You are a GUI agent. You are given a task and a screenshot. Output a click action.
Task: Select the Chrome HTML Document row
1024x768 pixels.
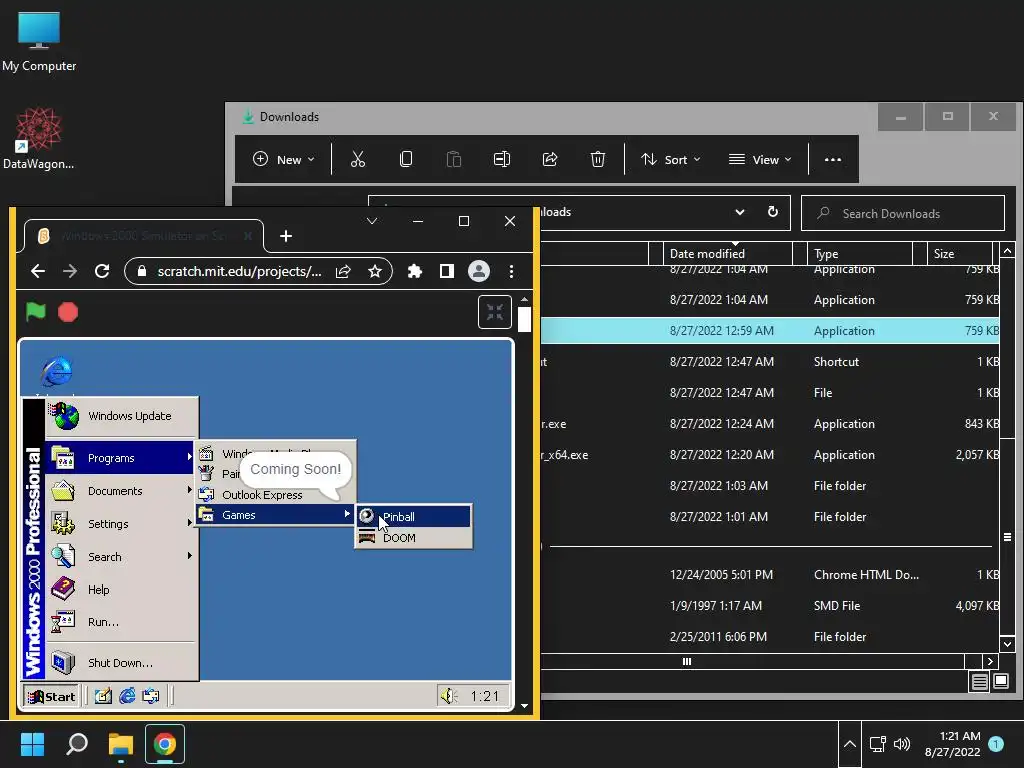[769, 575]
